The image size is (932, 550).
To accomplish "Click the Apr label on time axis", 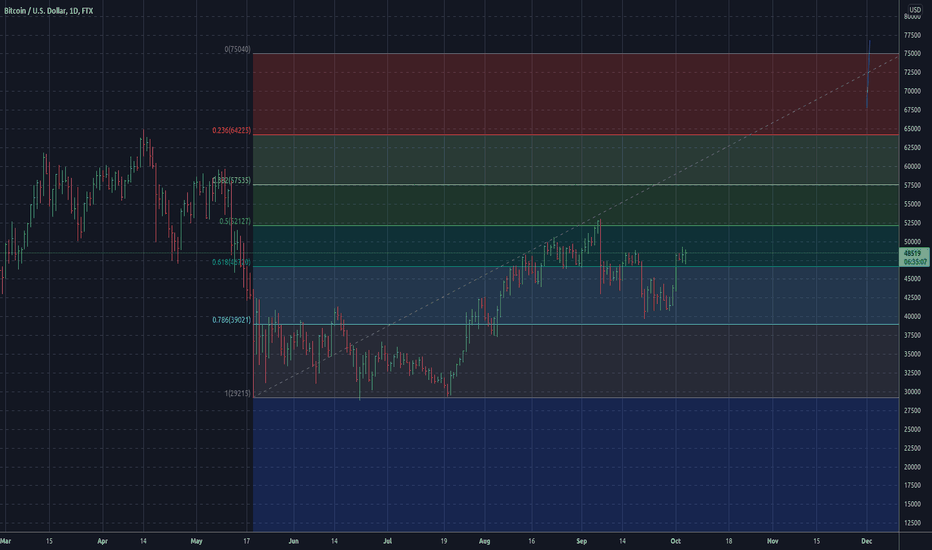I will click(103, 541).
